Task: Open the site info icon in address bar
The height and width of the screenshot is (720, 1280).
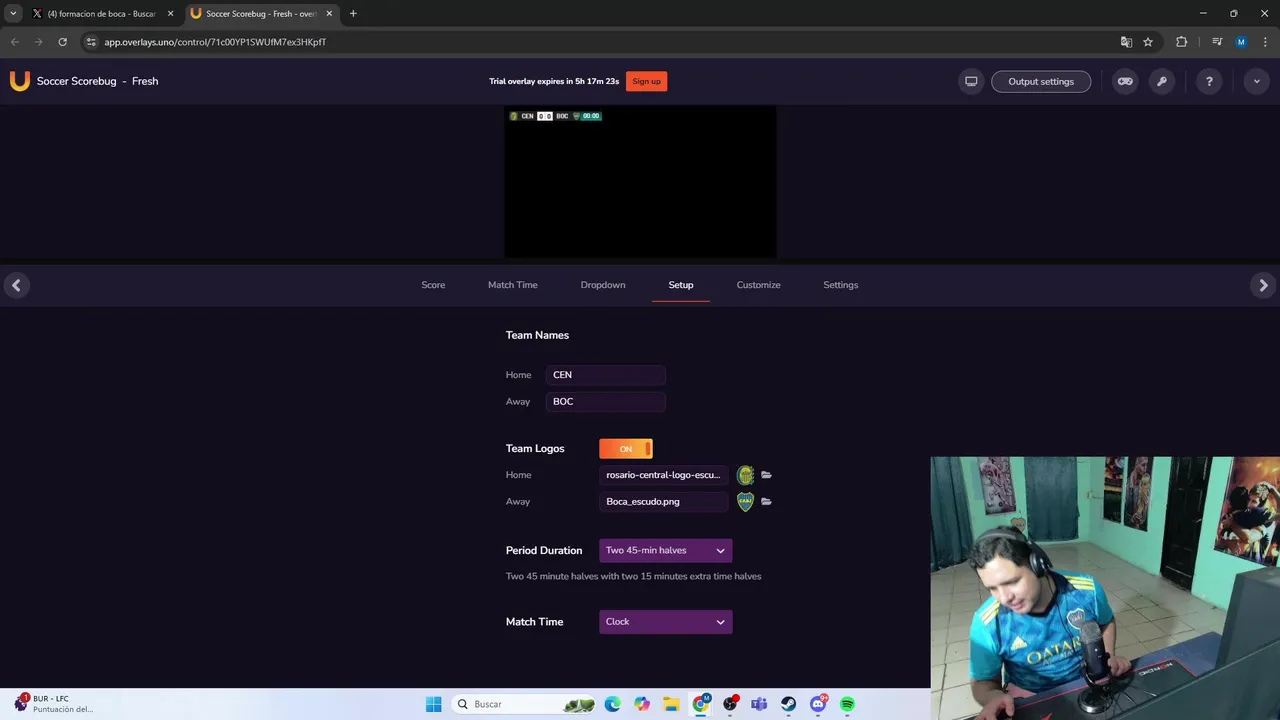Action: coord(91,42)
